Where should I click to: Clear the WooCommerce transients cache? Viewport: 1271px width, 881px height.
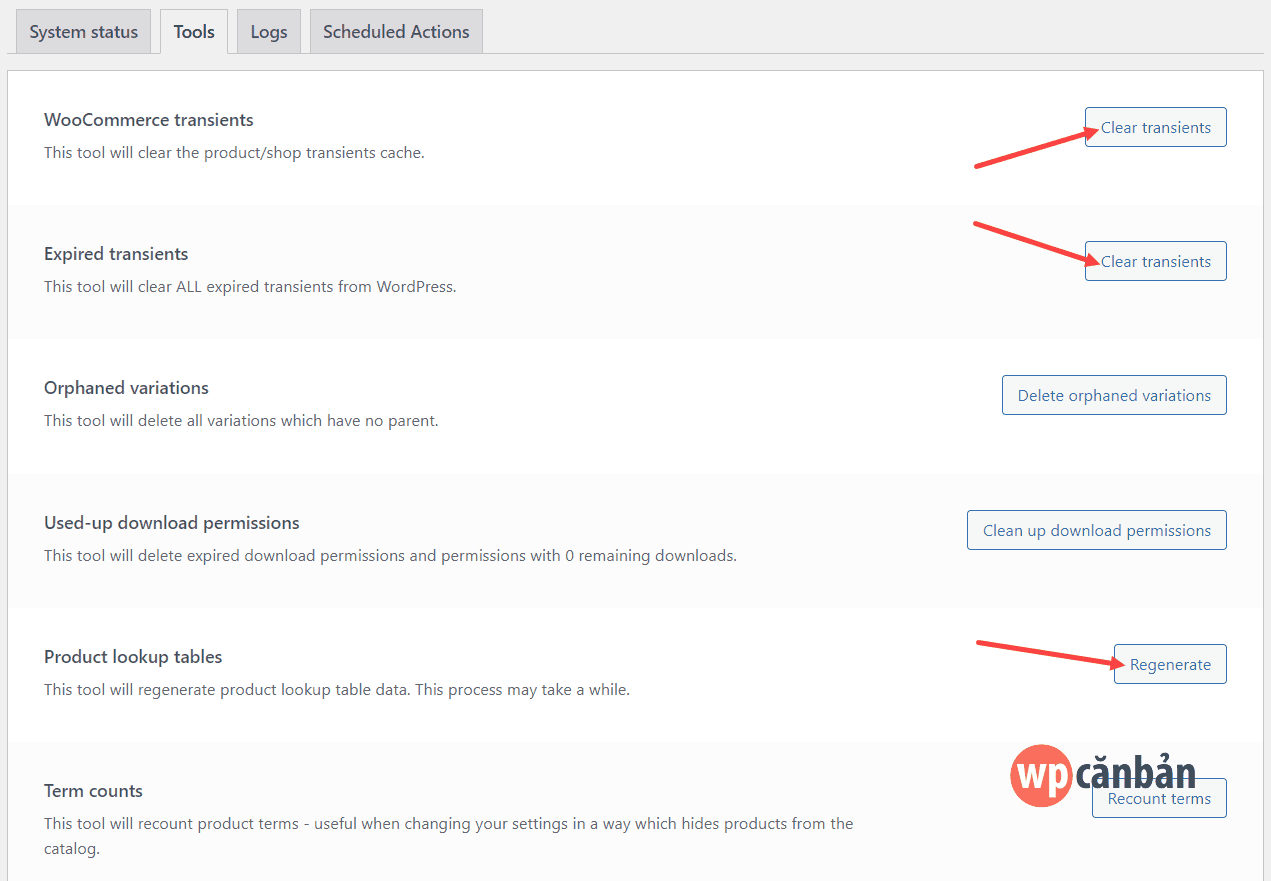[1155, 127]
